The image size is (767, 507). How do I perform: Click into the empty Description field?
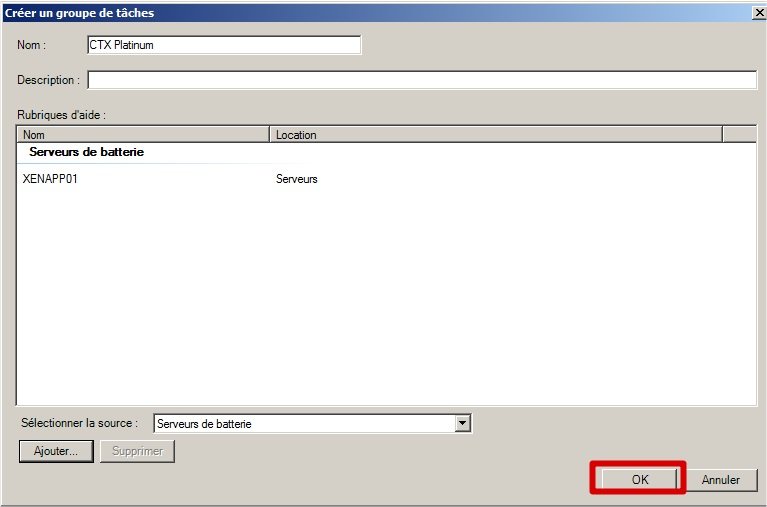[x=421, y=80]
